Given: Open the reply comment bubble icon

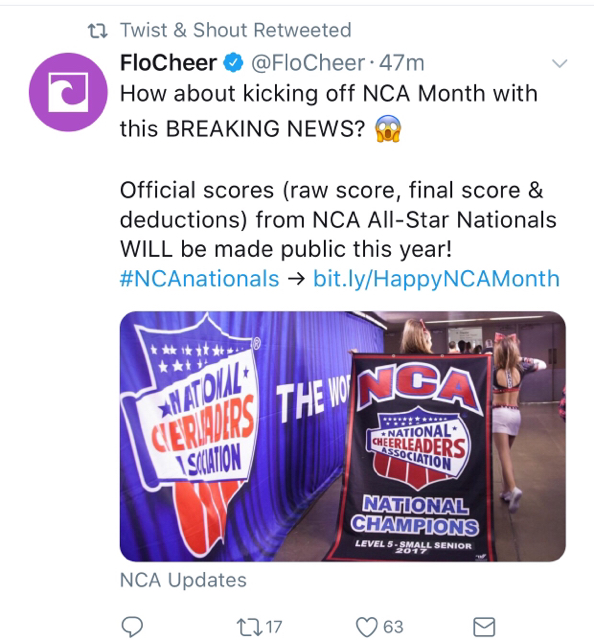Looking at the screenshot, I should pyautogui.click(x=132, y=626).
